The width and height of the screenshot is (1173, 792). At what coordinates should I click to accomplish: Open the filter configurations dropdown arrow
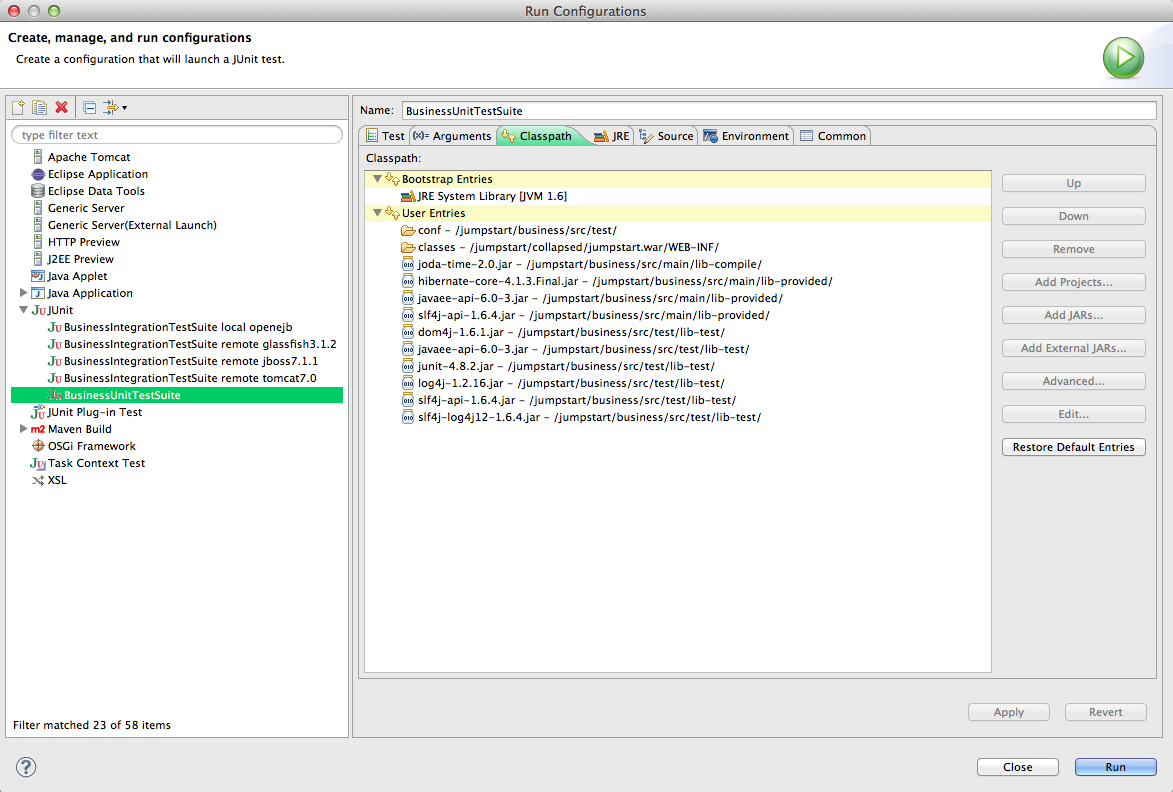124,108
